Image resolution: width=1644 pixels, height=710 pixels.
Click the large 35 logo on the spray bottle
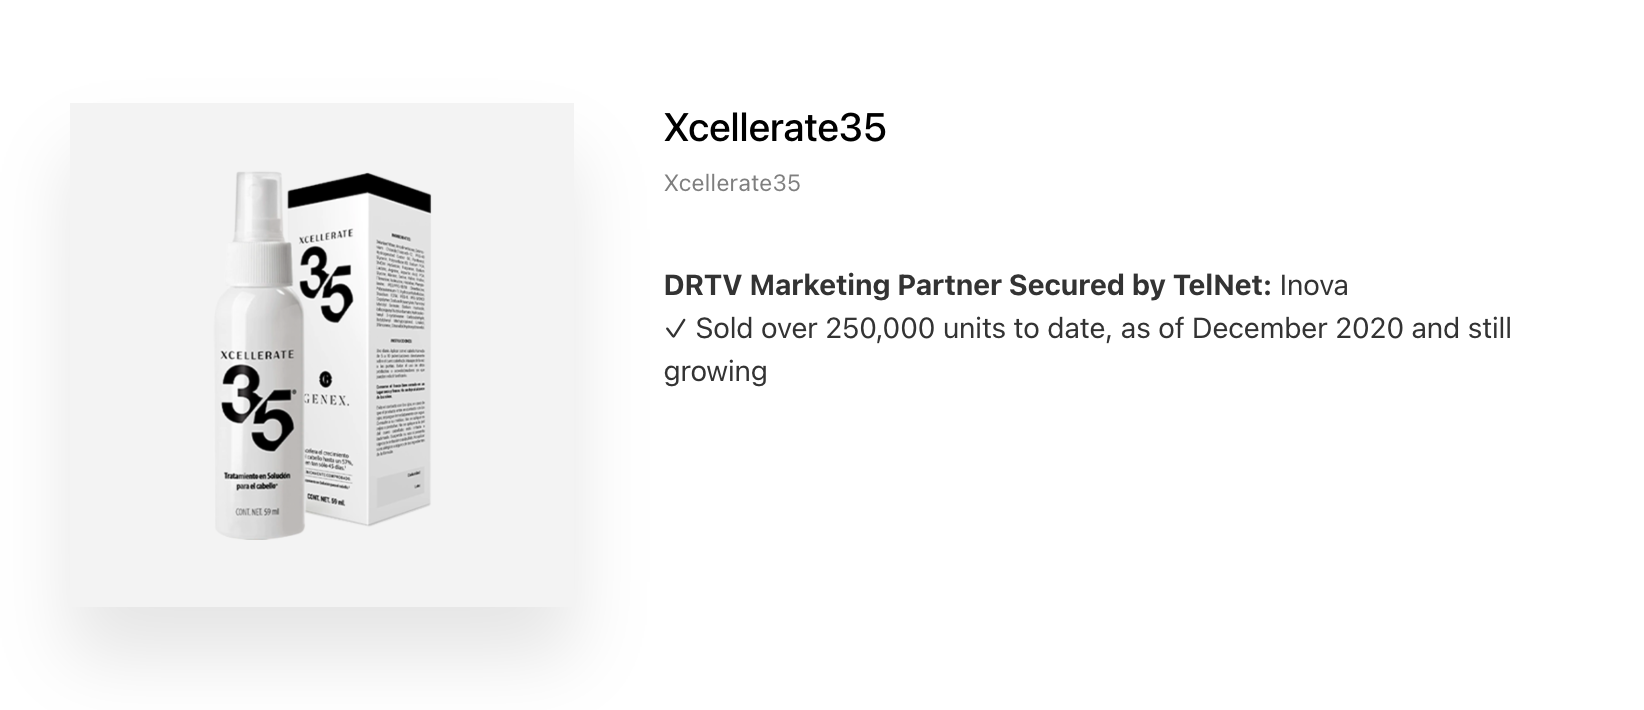click(x=258, y=406)
